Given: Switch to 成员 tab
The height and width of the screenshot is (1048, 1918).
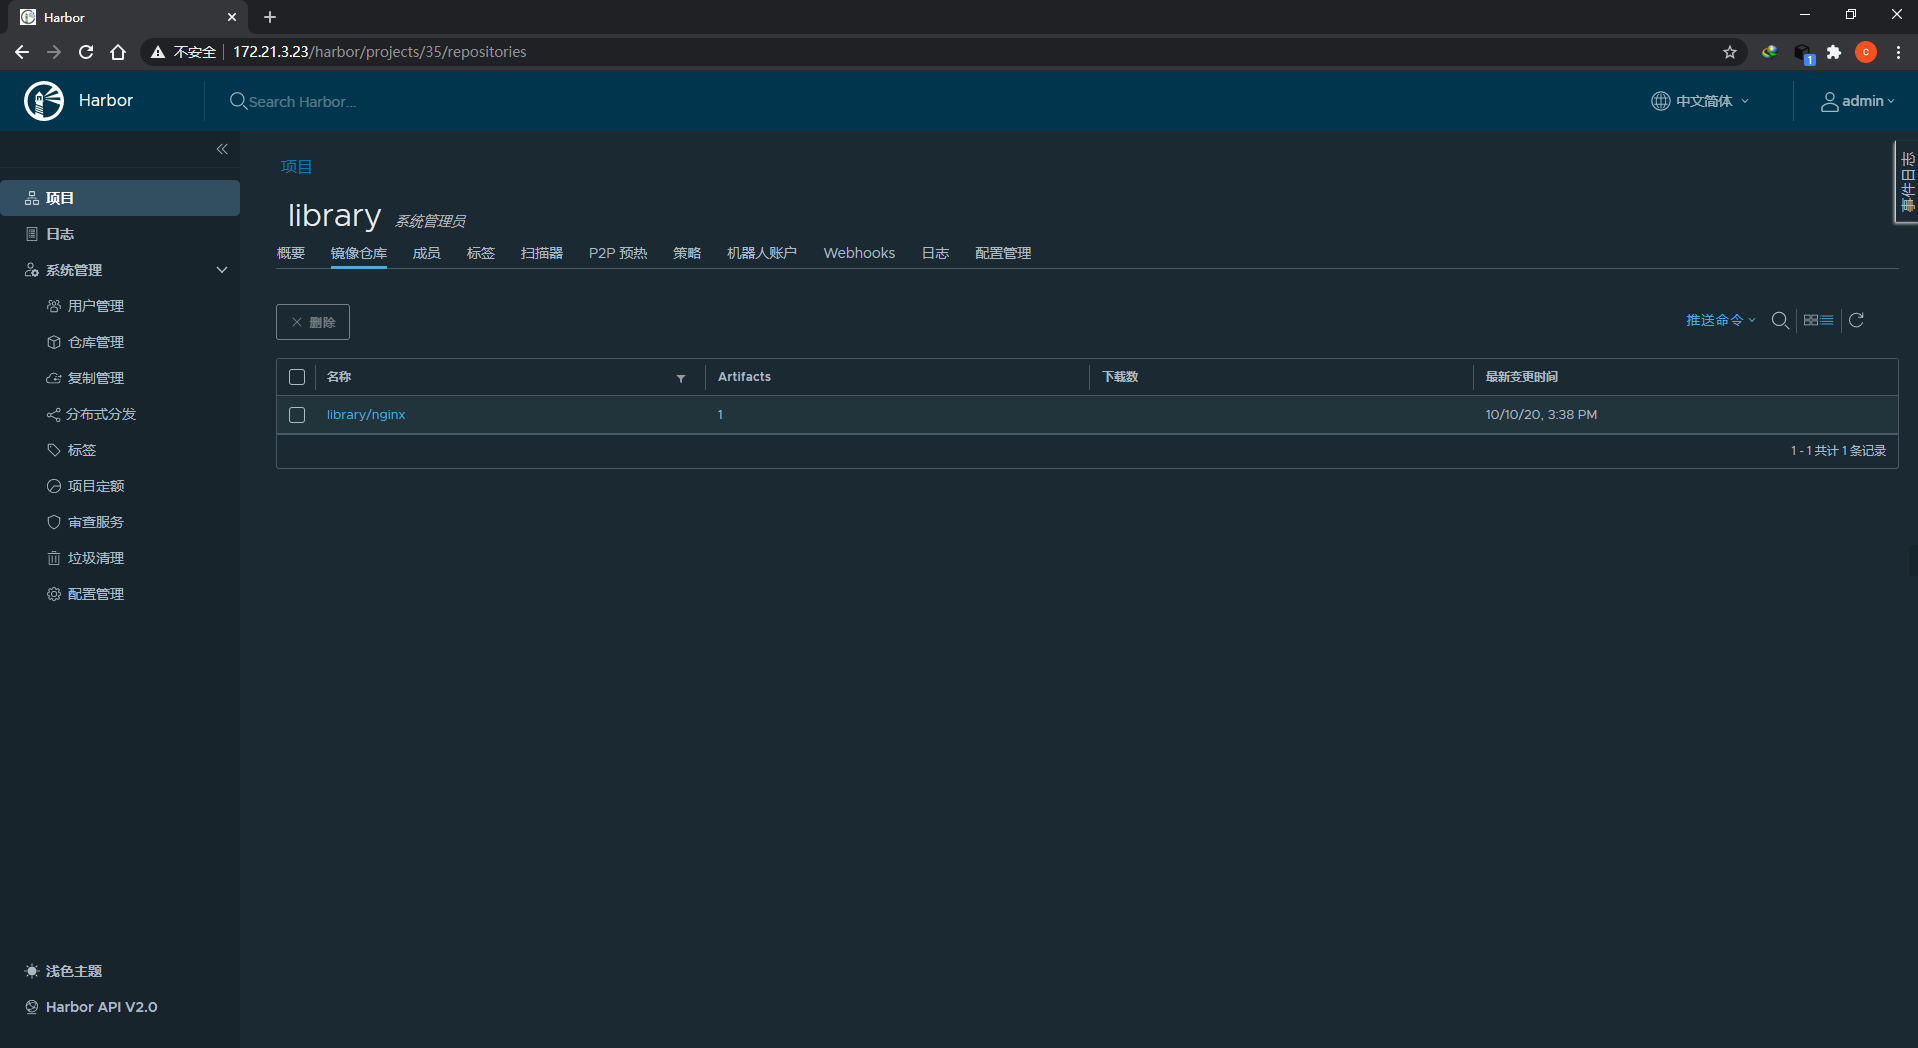Looking at the screenshot, I should pyautogui.click(x=427, y=253).
